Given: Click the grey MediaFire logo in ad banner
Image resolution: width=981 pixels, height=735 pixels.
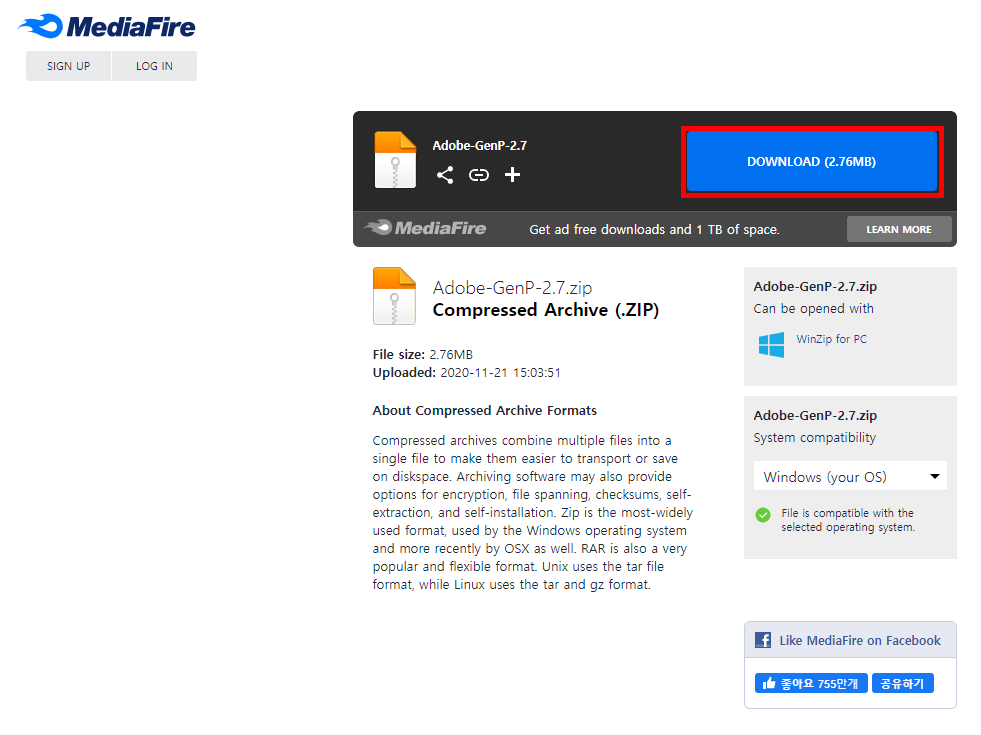Looking at the screenshot, I should pyautogui.click(x=425, y=228).
